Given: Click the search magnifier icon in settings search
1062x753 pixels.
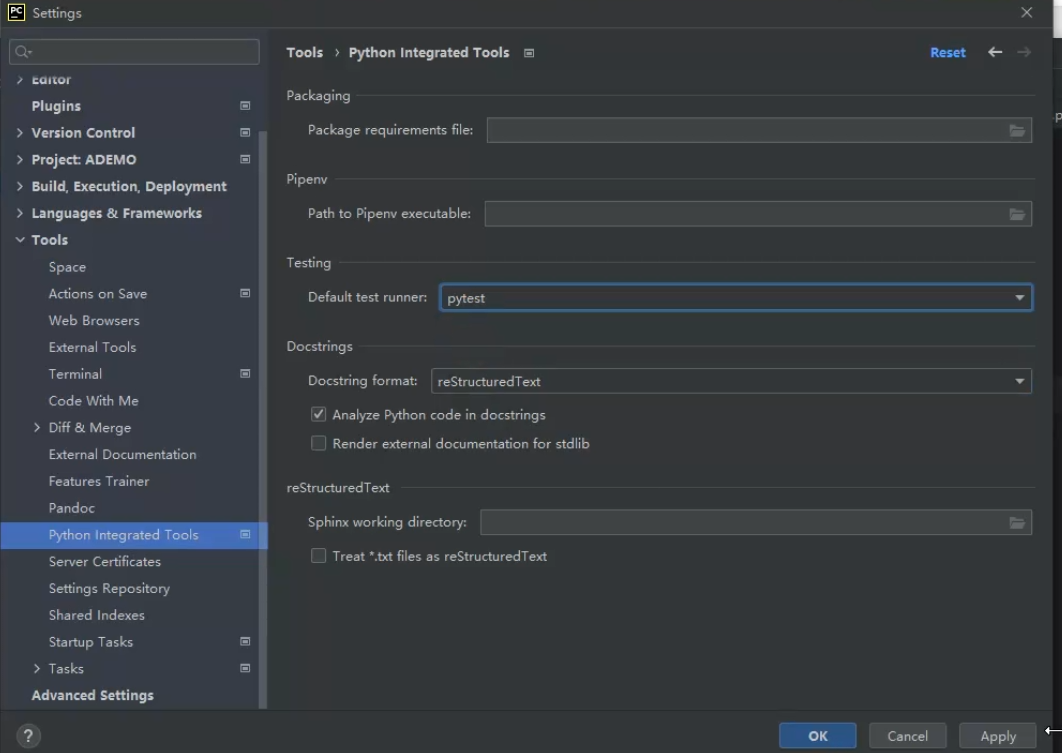Looking at the screenshot, I should click(x=23, y=52).
